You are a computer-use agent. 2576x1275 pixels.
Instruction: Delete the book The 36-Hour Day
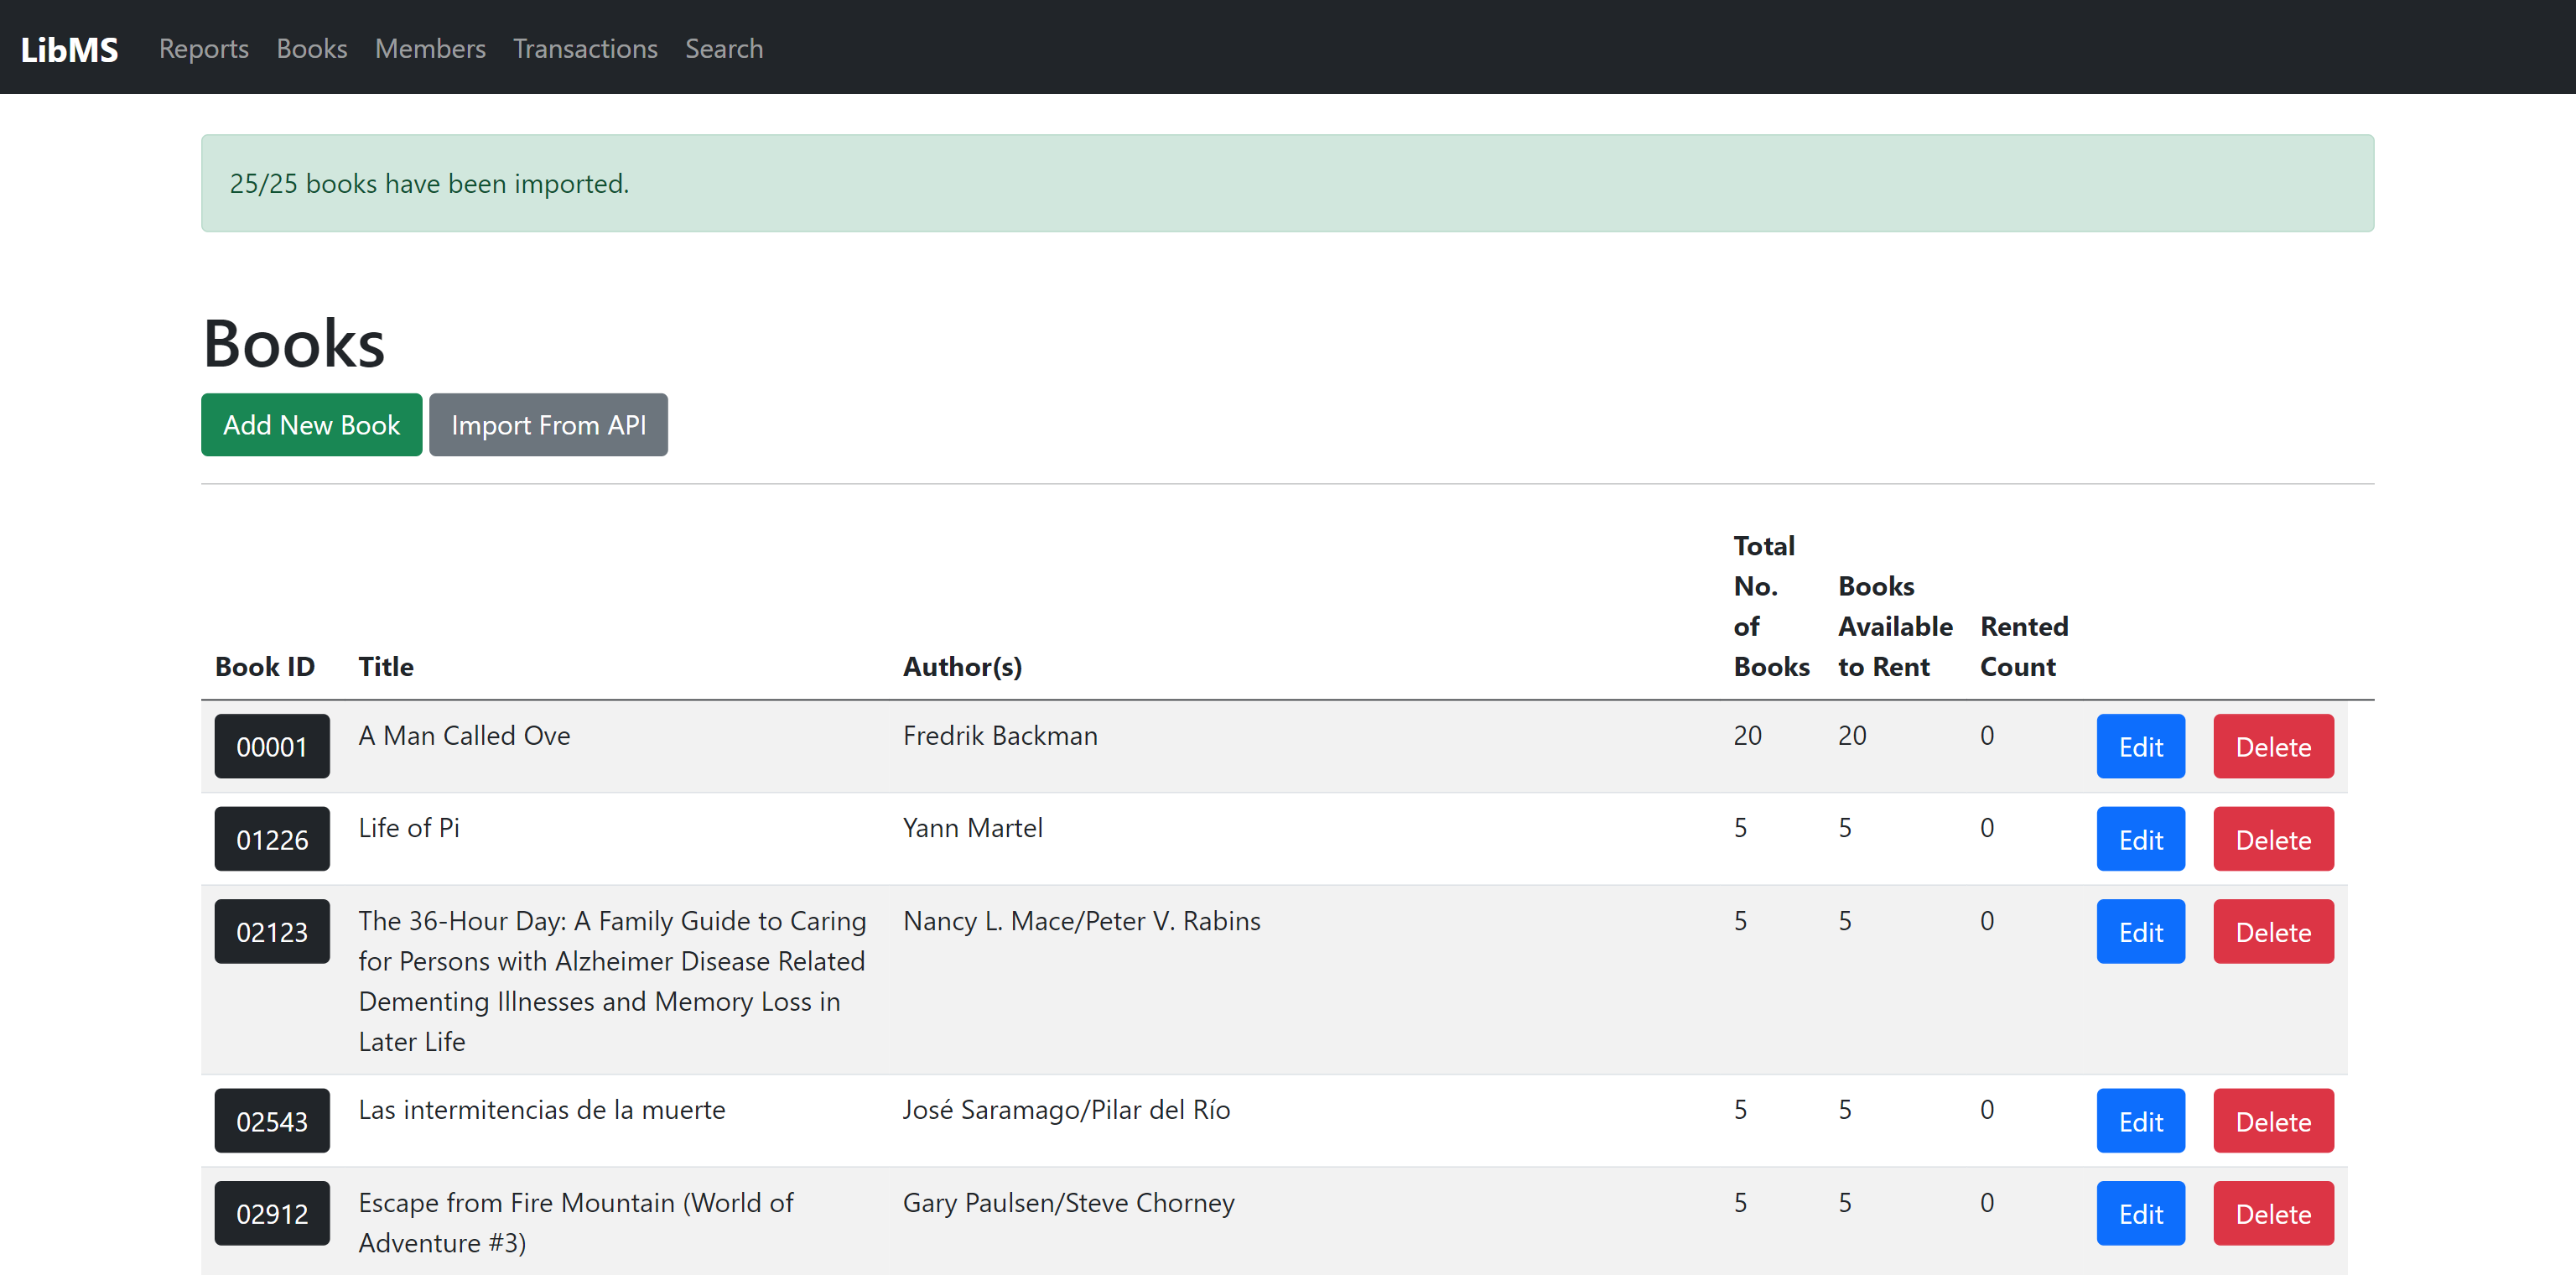[x=2272, y=931]
